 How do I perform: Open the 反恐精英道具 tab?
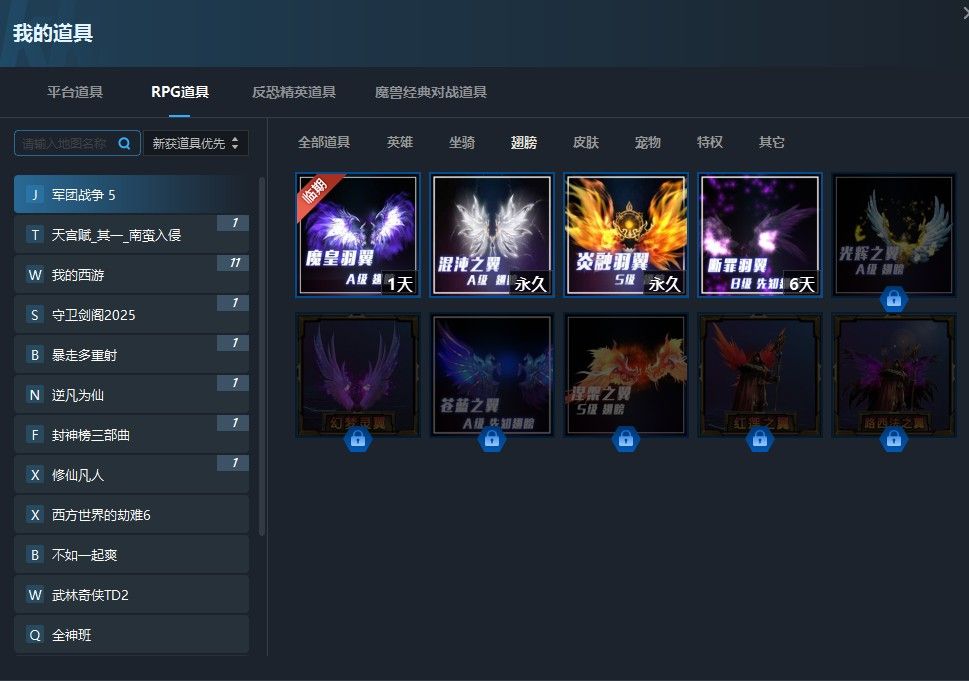click(294, 92)
